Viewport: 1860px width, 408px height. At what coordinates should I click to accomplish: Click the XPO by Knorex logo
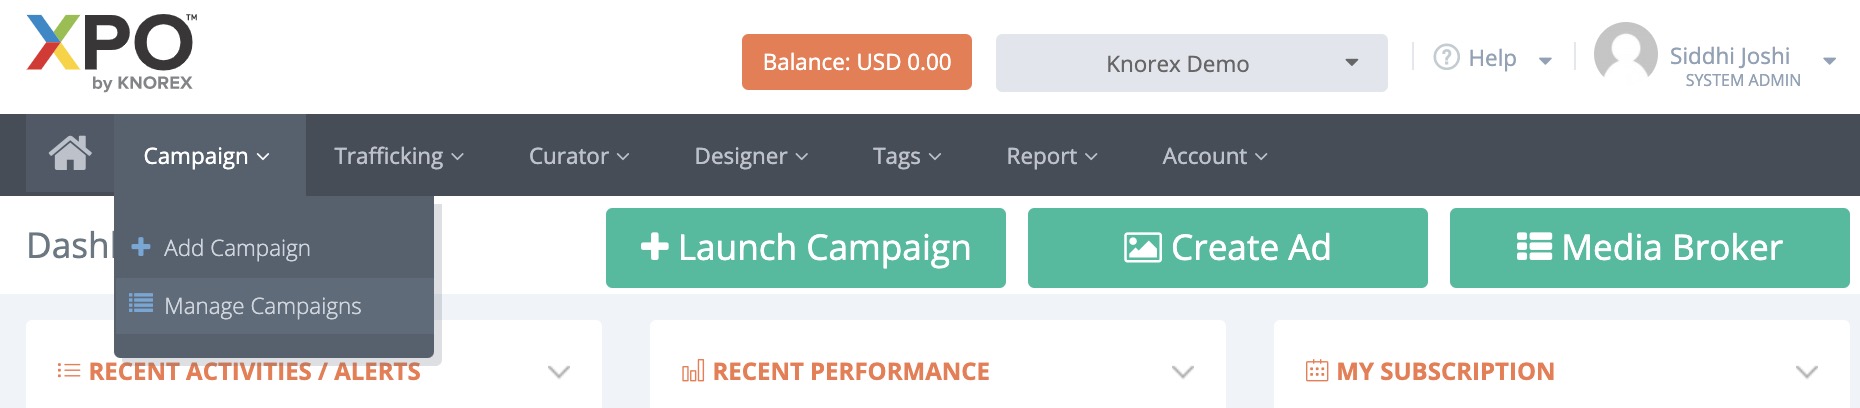[110, 54]
